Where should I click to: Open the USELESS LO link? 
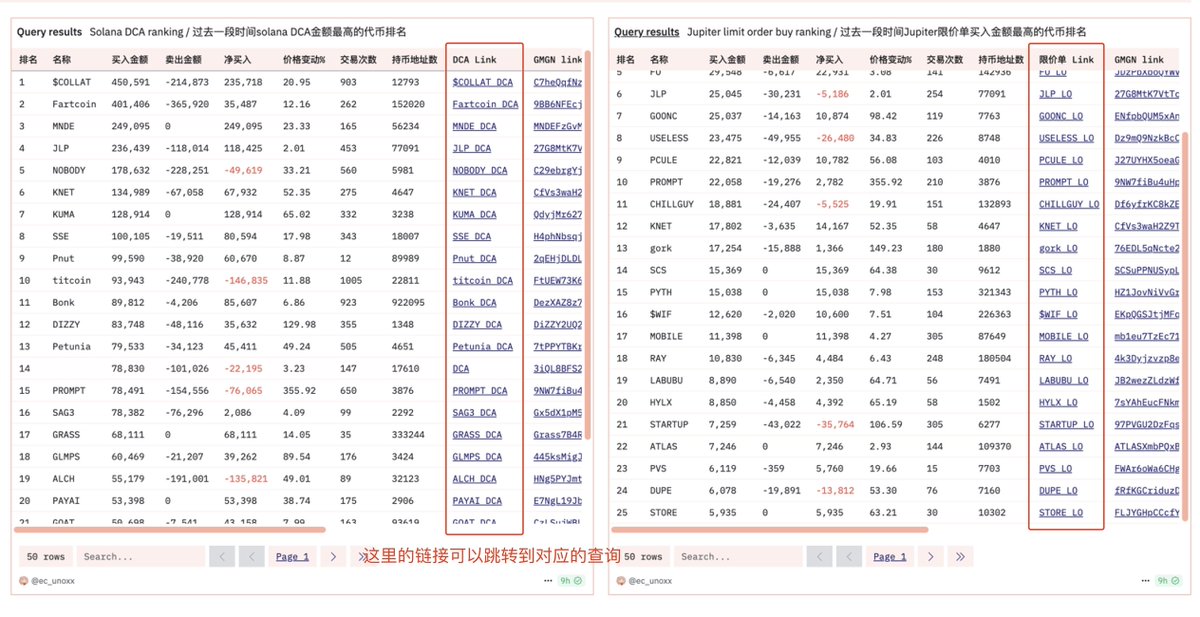pyautogui.click(x=1066, y=138)
